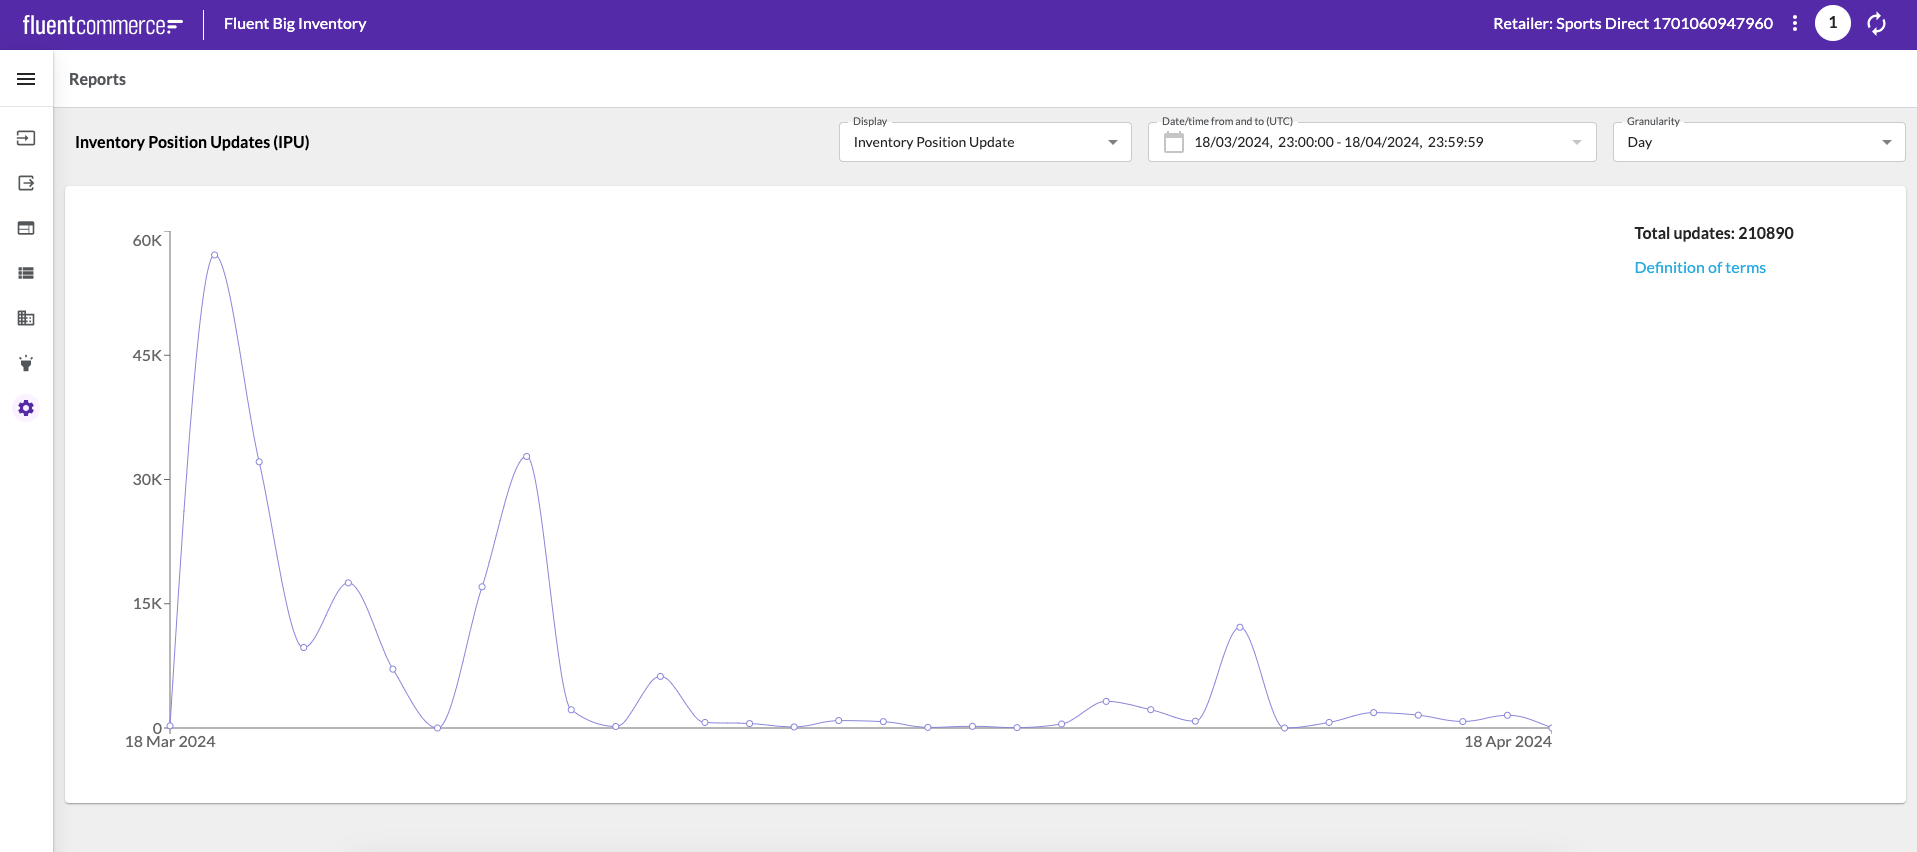Open the hamburger navigation menu
Image resolution: width=1917 pixels, height=852 pixels.
(x=26, y=79)
